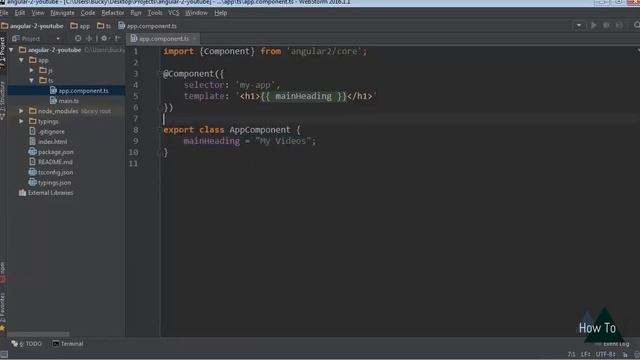Screen dimensions: 640x360
Task: Click the package.json file icon
Action: click(33, 152)
